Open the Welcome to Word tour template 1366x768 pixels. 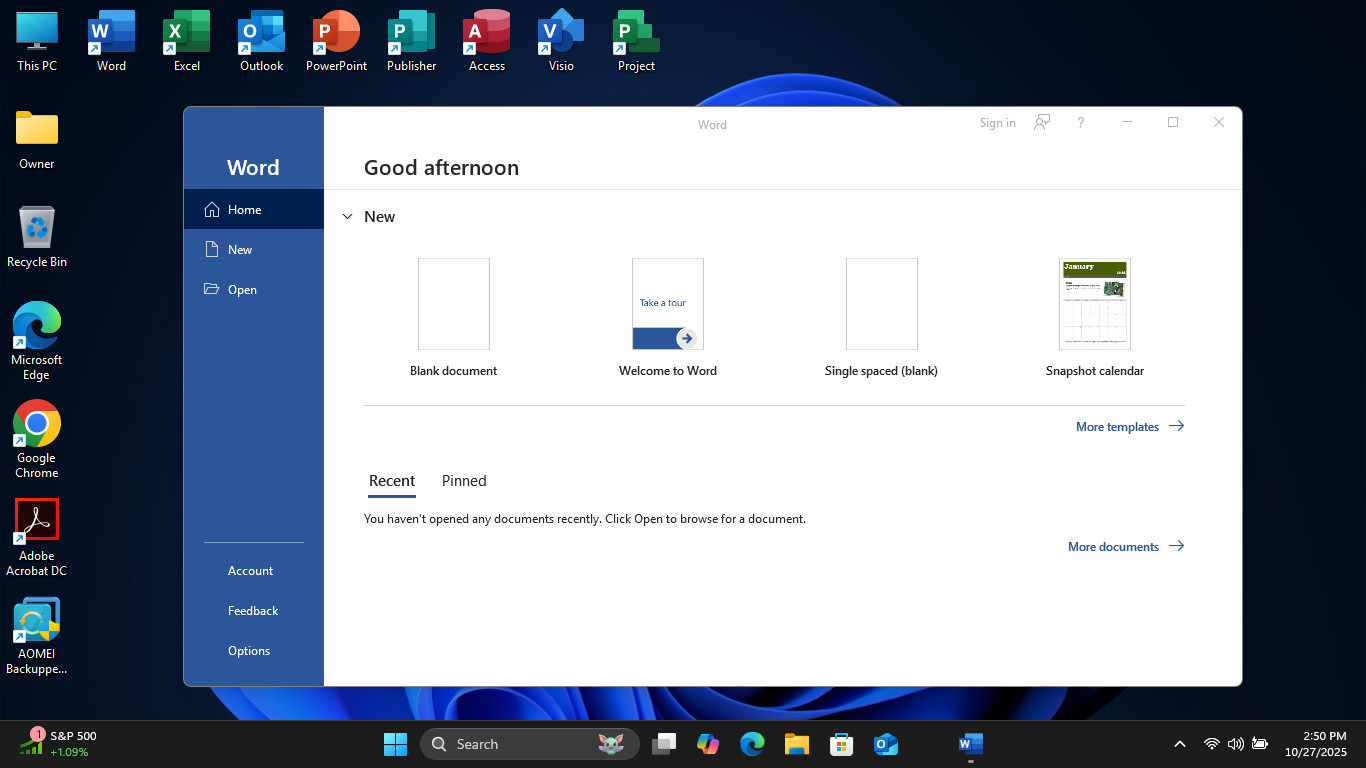tap(668, 317)
